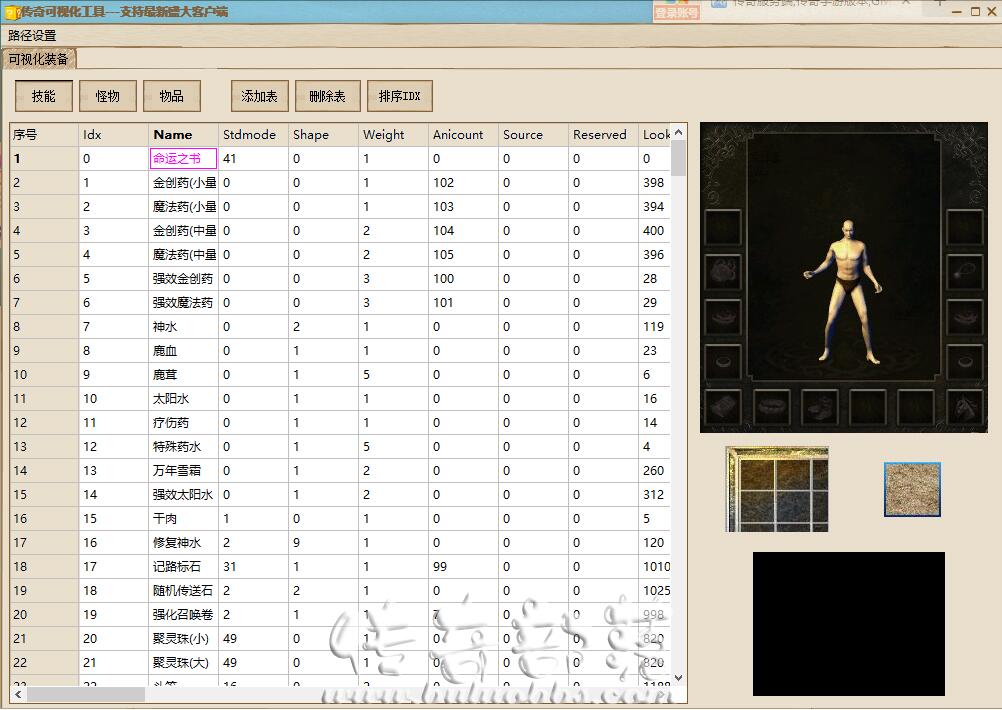Click Look value 1010 in 记路标石 row
Viewport: 1002px width, 710px height.
tap(656, 567)
